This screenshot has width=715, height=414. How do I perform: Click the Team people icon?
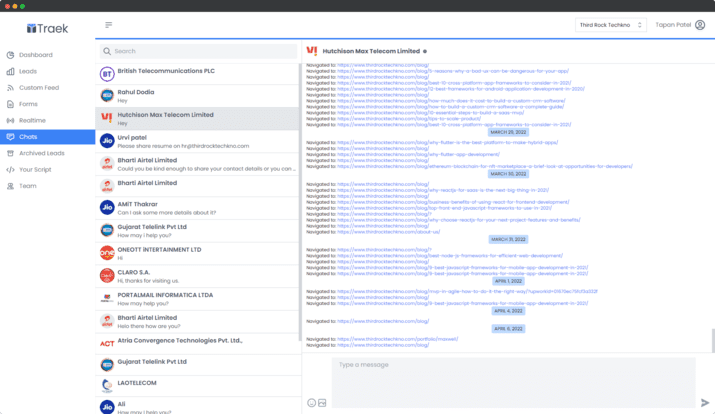point(10,186)
